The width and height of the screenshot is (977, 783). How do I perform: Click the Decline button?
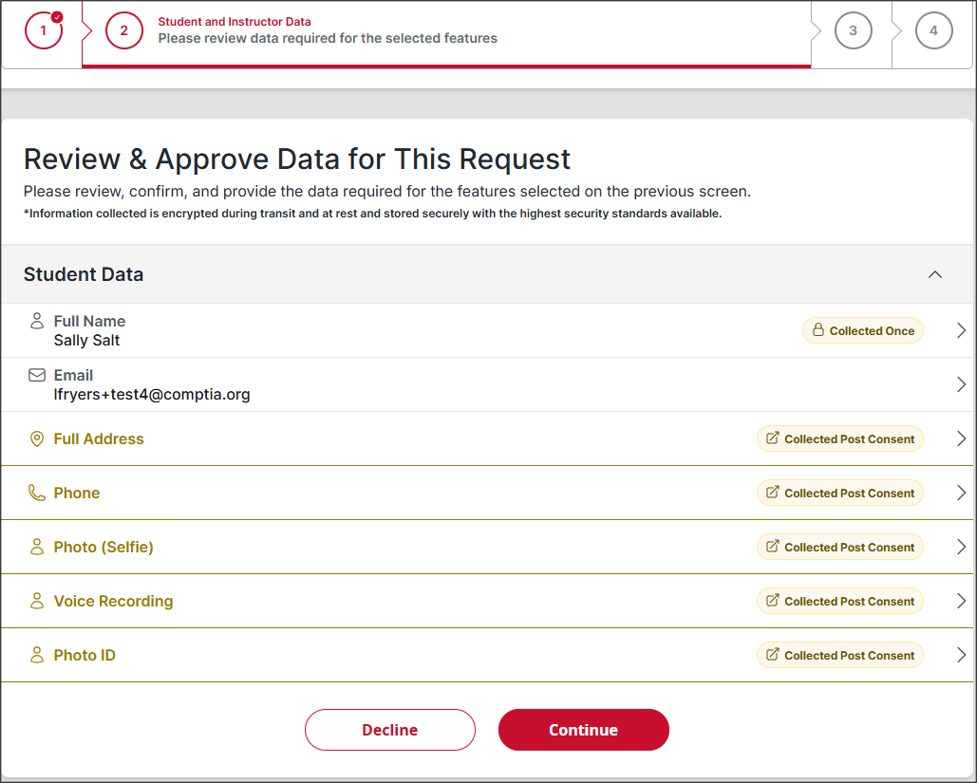tap(390, 729)
